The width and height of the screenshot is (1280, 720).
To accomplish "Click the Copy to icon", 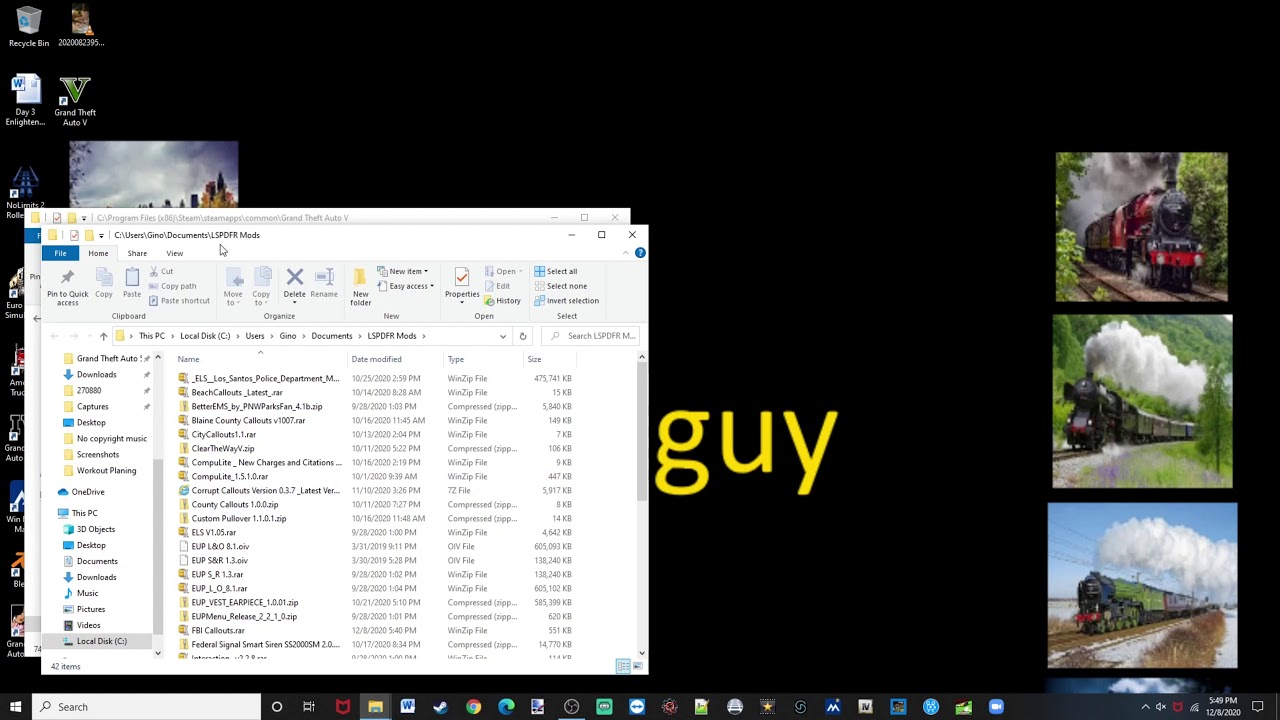I will tap(261, 286).
